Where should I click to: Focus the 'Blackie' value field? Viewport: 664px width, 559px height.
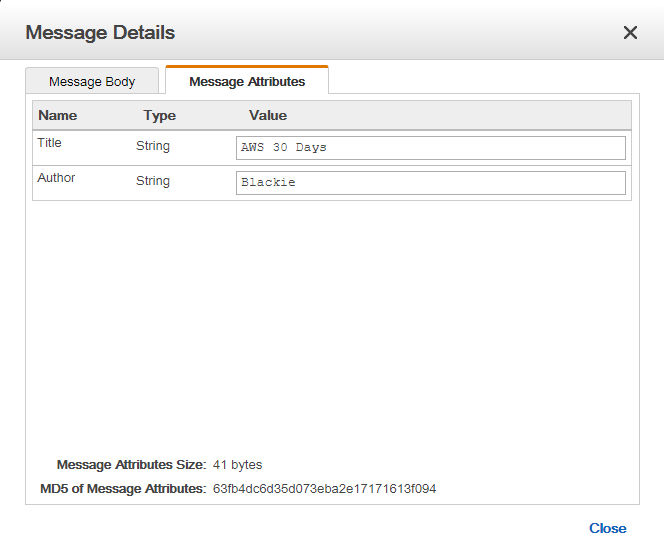pyautogui.click(x=430, y=183)
